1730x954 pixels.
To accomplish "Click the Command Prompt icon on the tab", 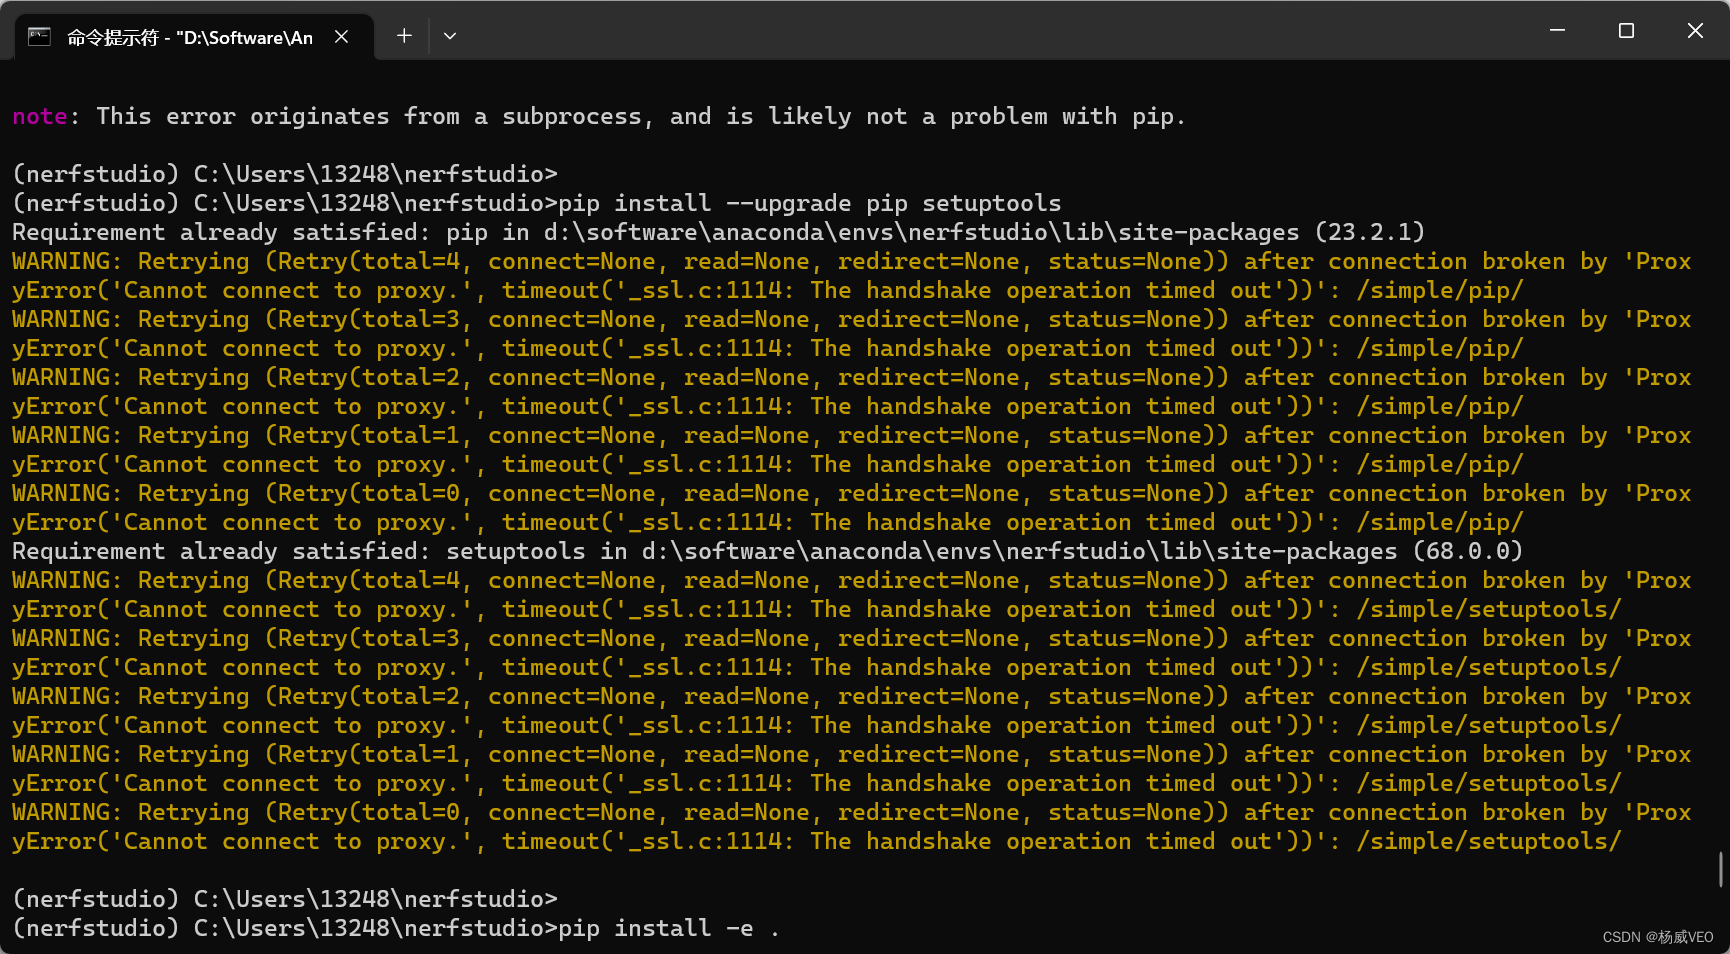I will coord(37,36).
